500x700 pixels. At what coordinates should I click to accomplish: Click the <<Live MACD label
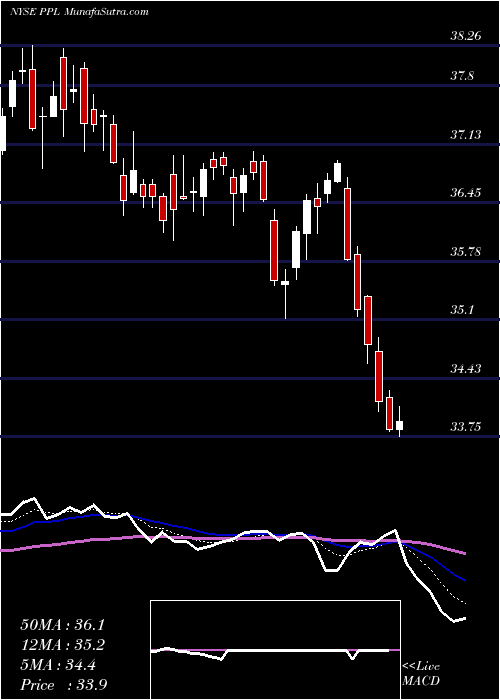tap(421, 673)
